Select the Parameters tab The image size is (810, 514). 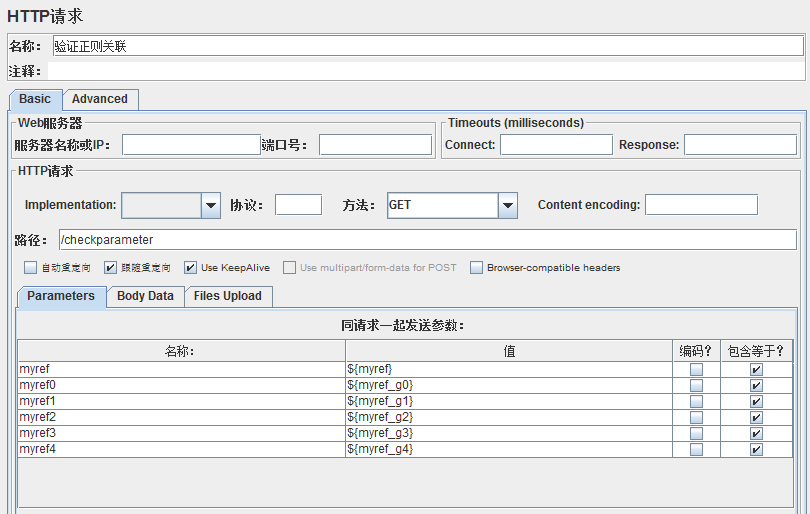click(61, 296)
